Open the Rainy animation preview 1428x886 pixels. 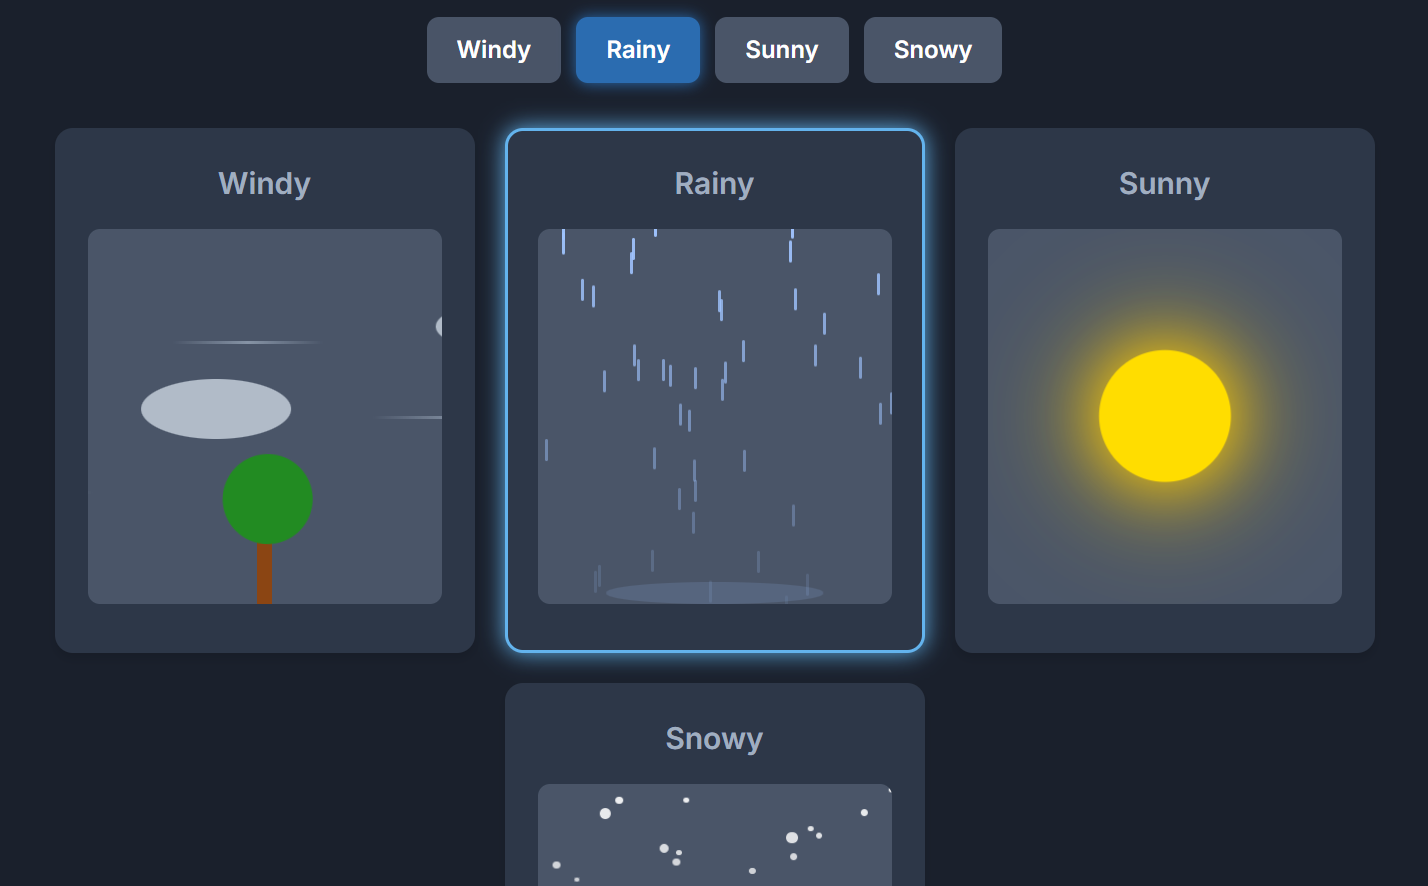(715, 416)
